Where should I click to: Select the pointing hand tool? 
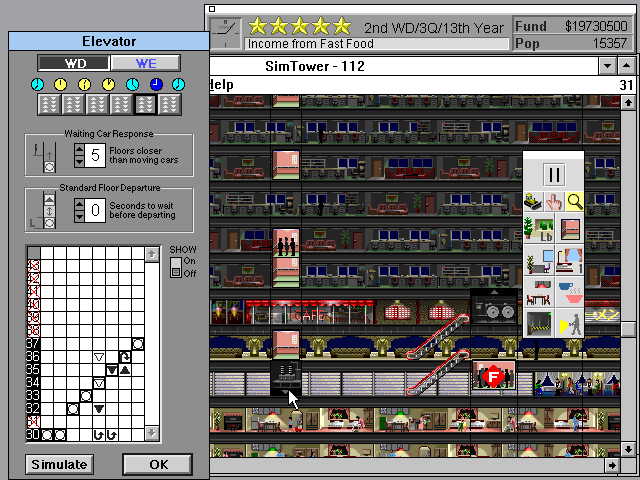(554, 202)
